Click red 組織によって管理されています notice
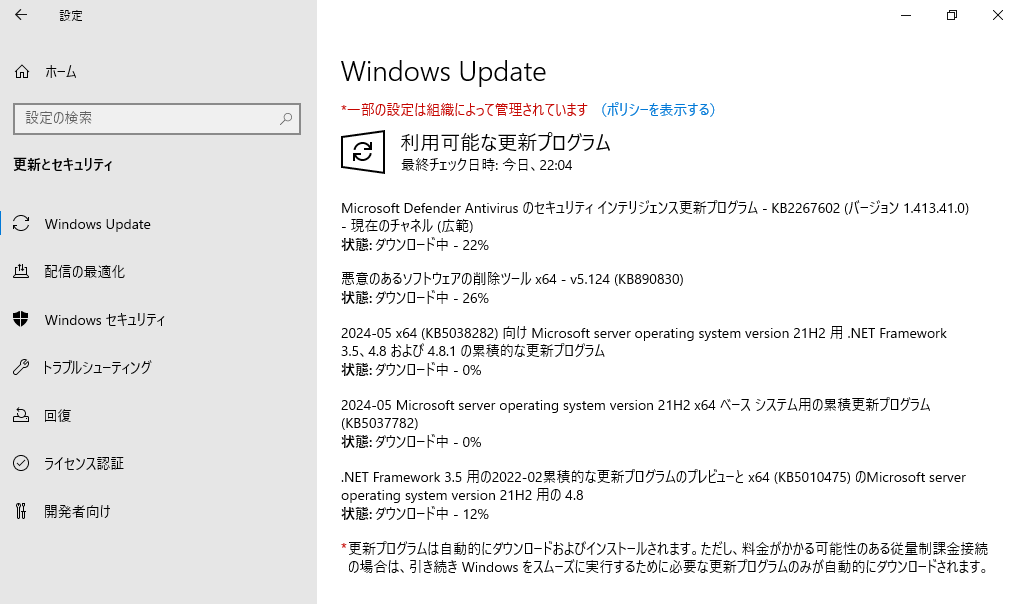This screenshot has width=1015, height=604. tap(464, 110)
